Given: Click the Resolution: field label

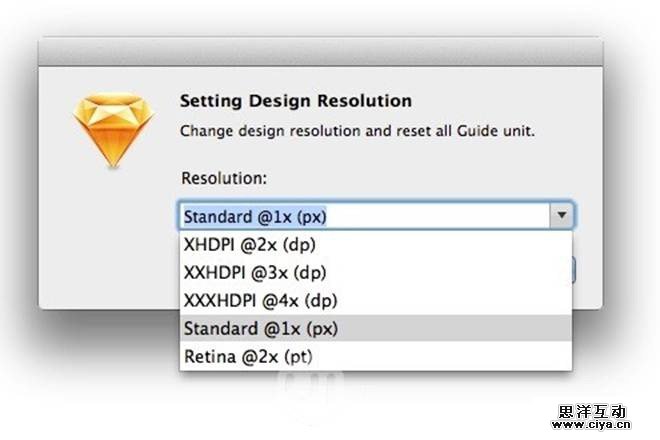Looking at the screenshot, I should 224,178.
